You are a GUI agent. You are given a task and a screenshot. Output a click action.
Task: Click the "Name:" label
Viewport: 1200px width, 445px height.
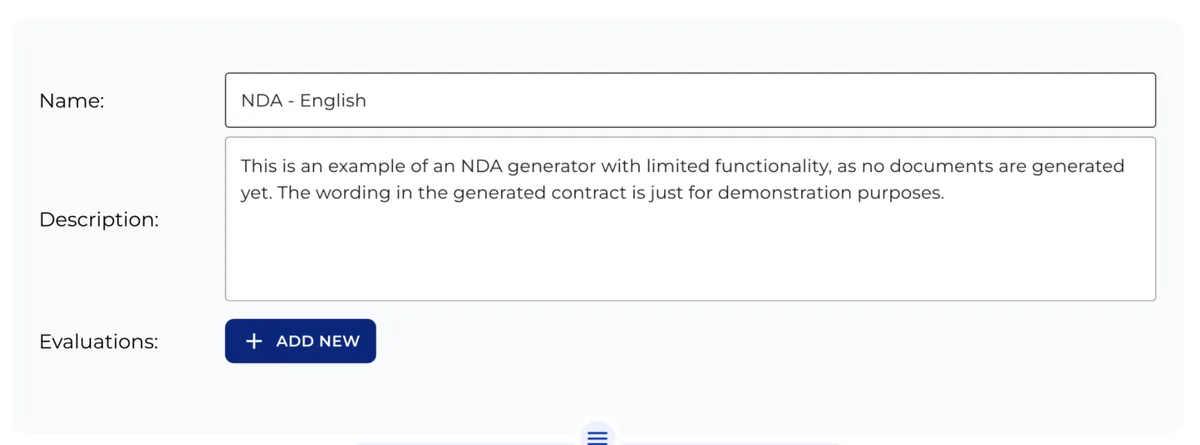[x=72, y=100]
